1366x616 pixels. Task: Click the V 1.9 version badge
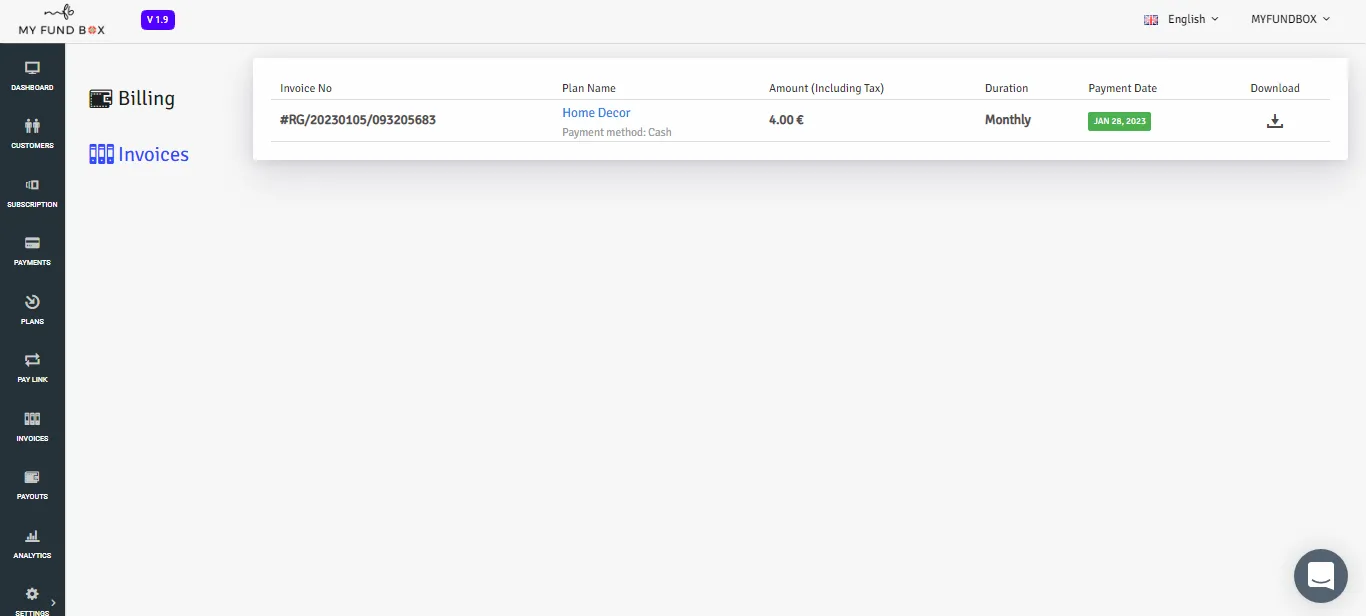click(x=158, y=19)
